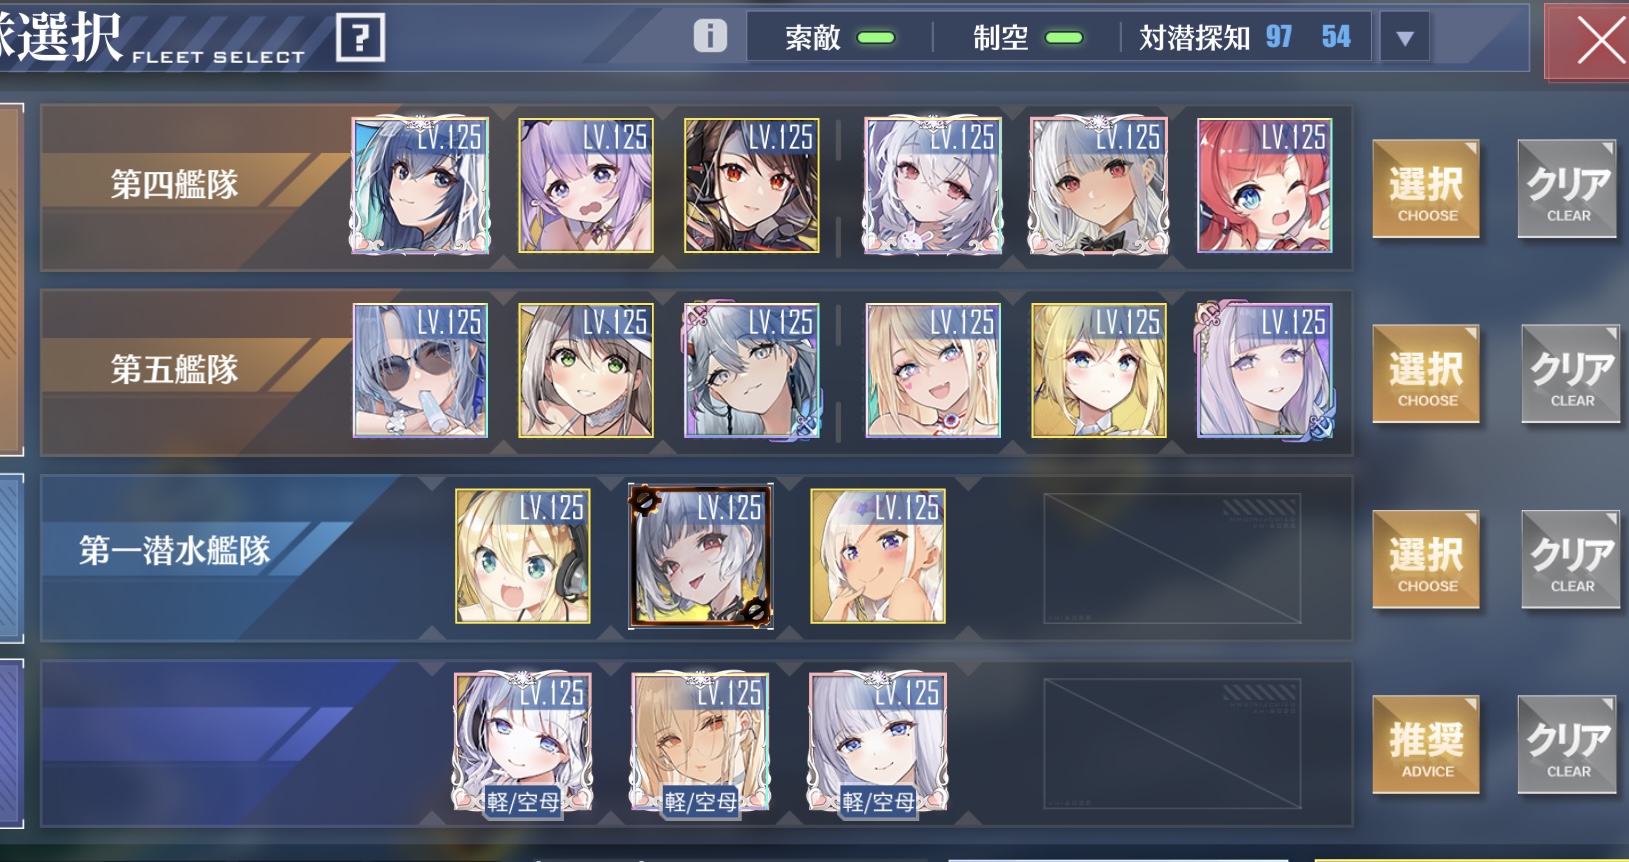Image resolution: width=1629 pixels, height=862 pixels.
Task: Click the 推奨 ADVICE button
Action: [x=1426, y=745]
